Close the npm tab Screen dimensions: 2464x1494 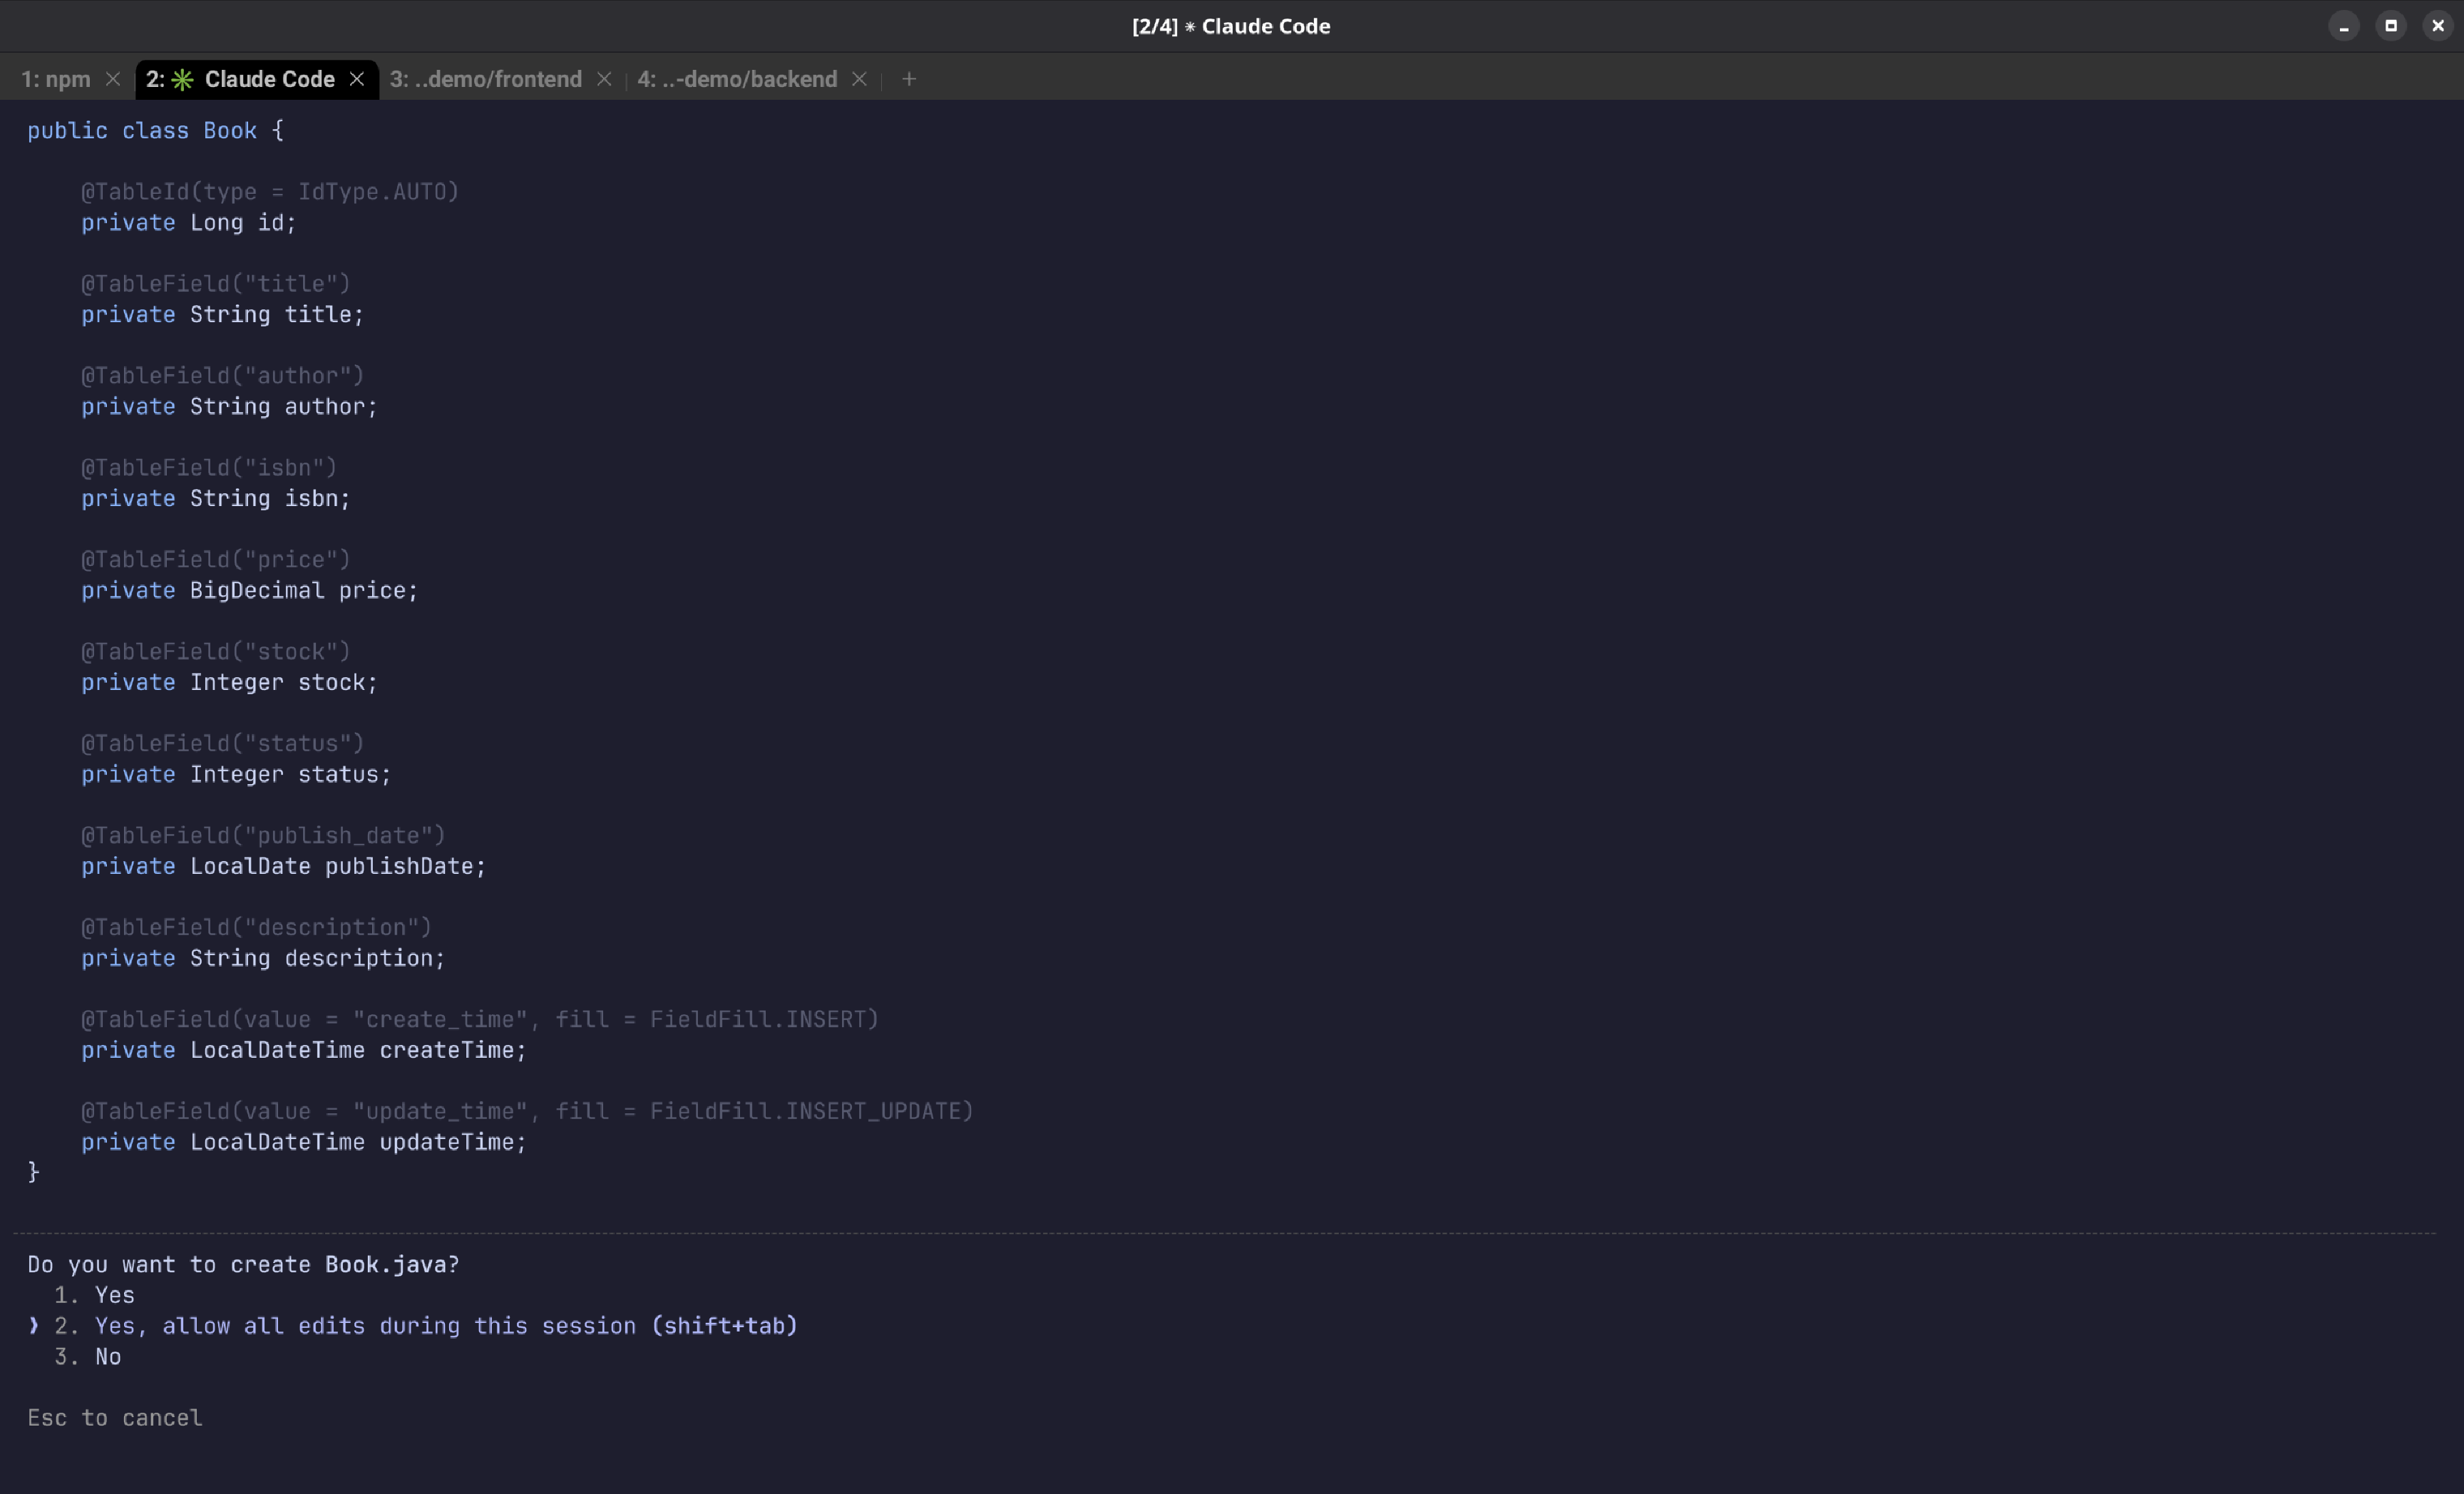[x=113, y=79]
